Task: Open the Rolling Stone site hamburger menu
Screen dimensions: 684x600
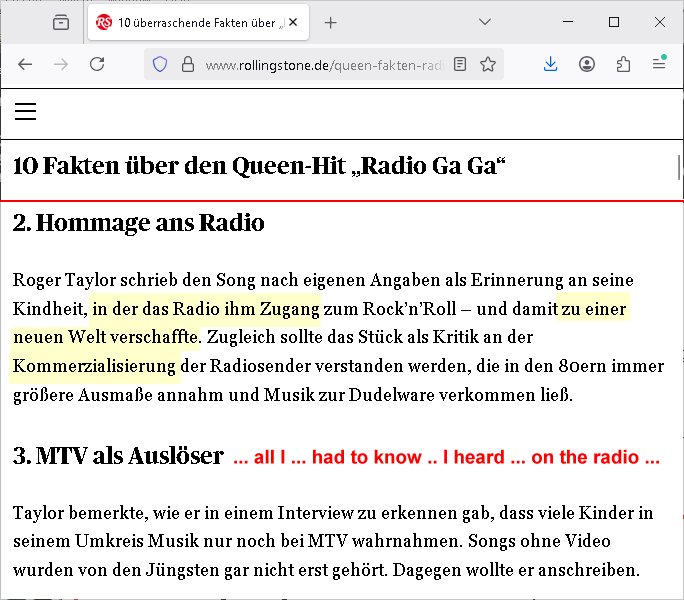Action: click(25, 111)
